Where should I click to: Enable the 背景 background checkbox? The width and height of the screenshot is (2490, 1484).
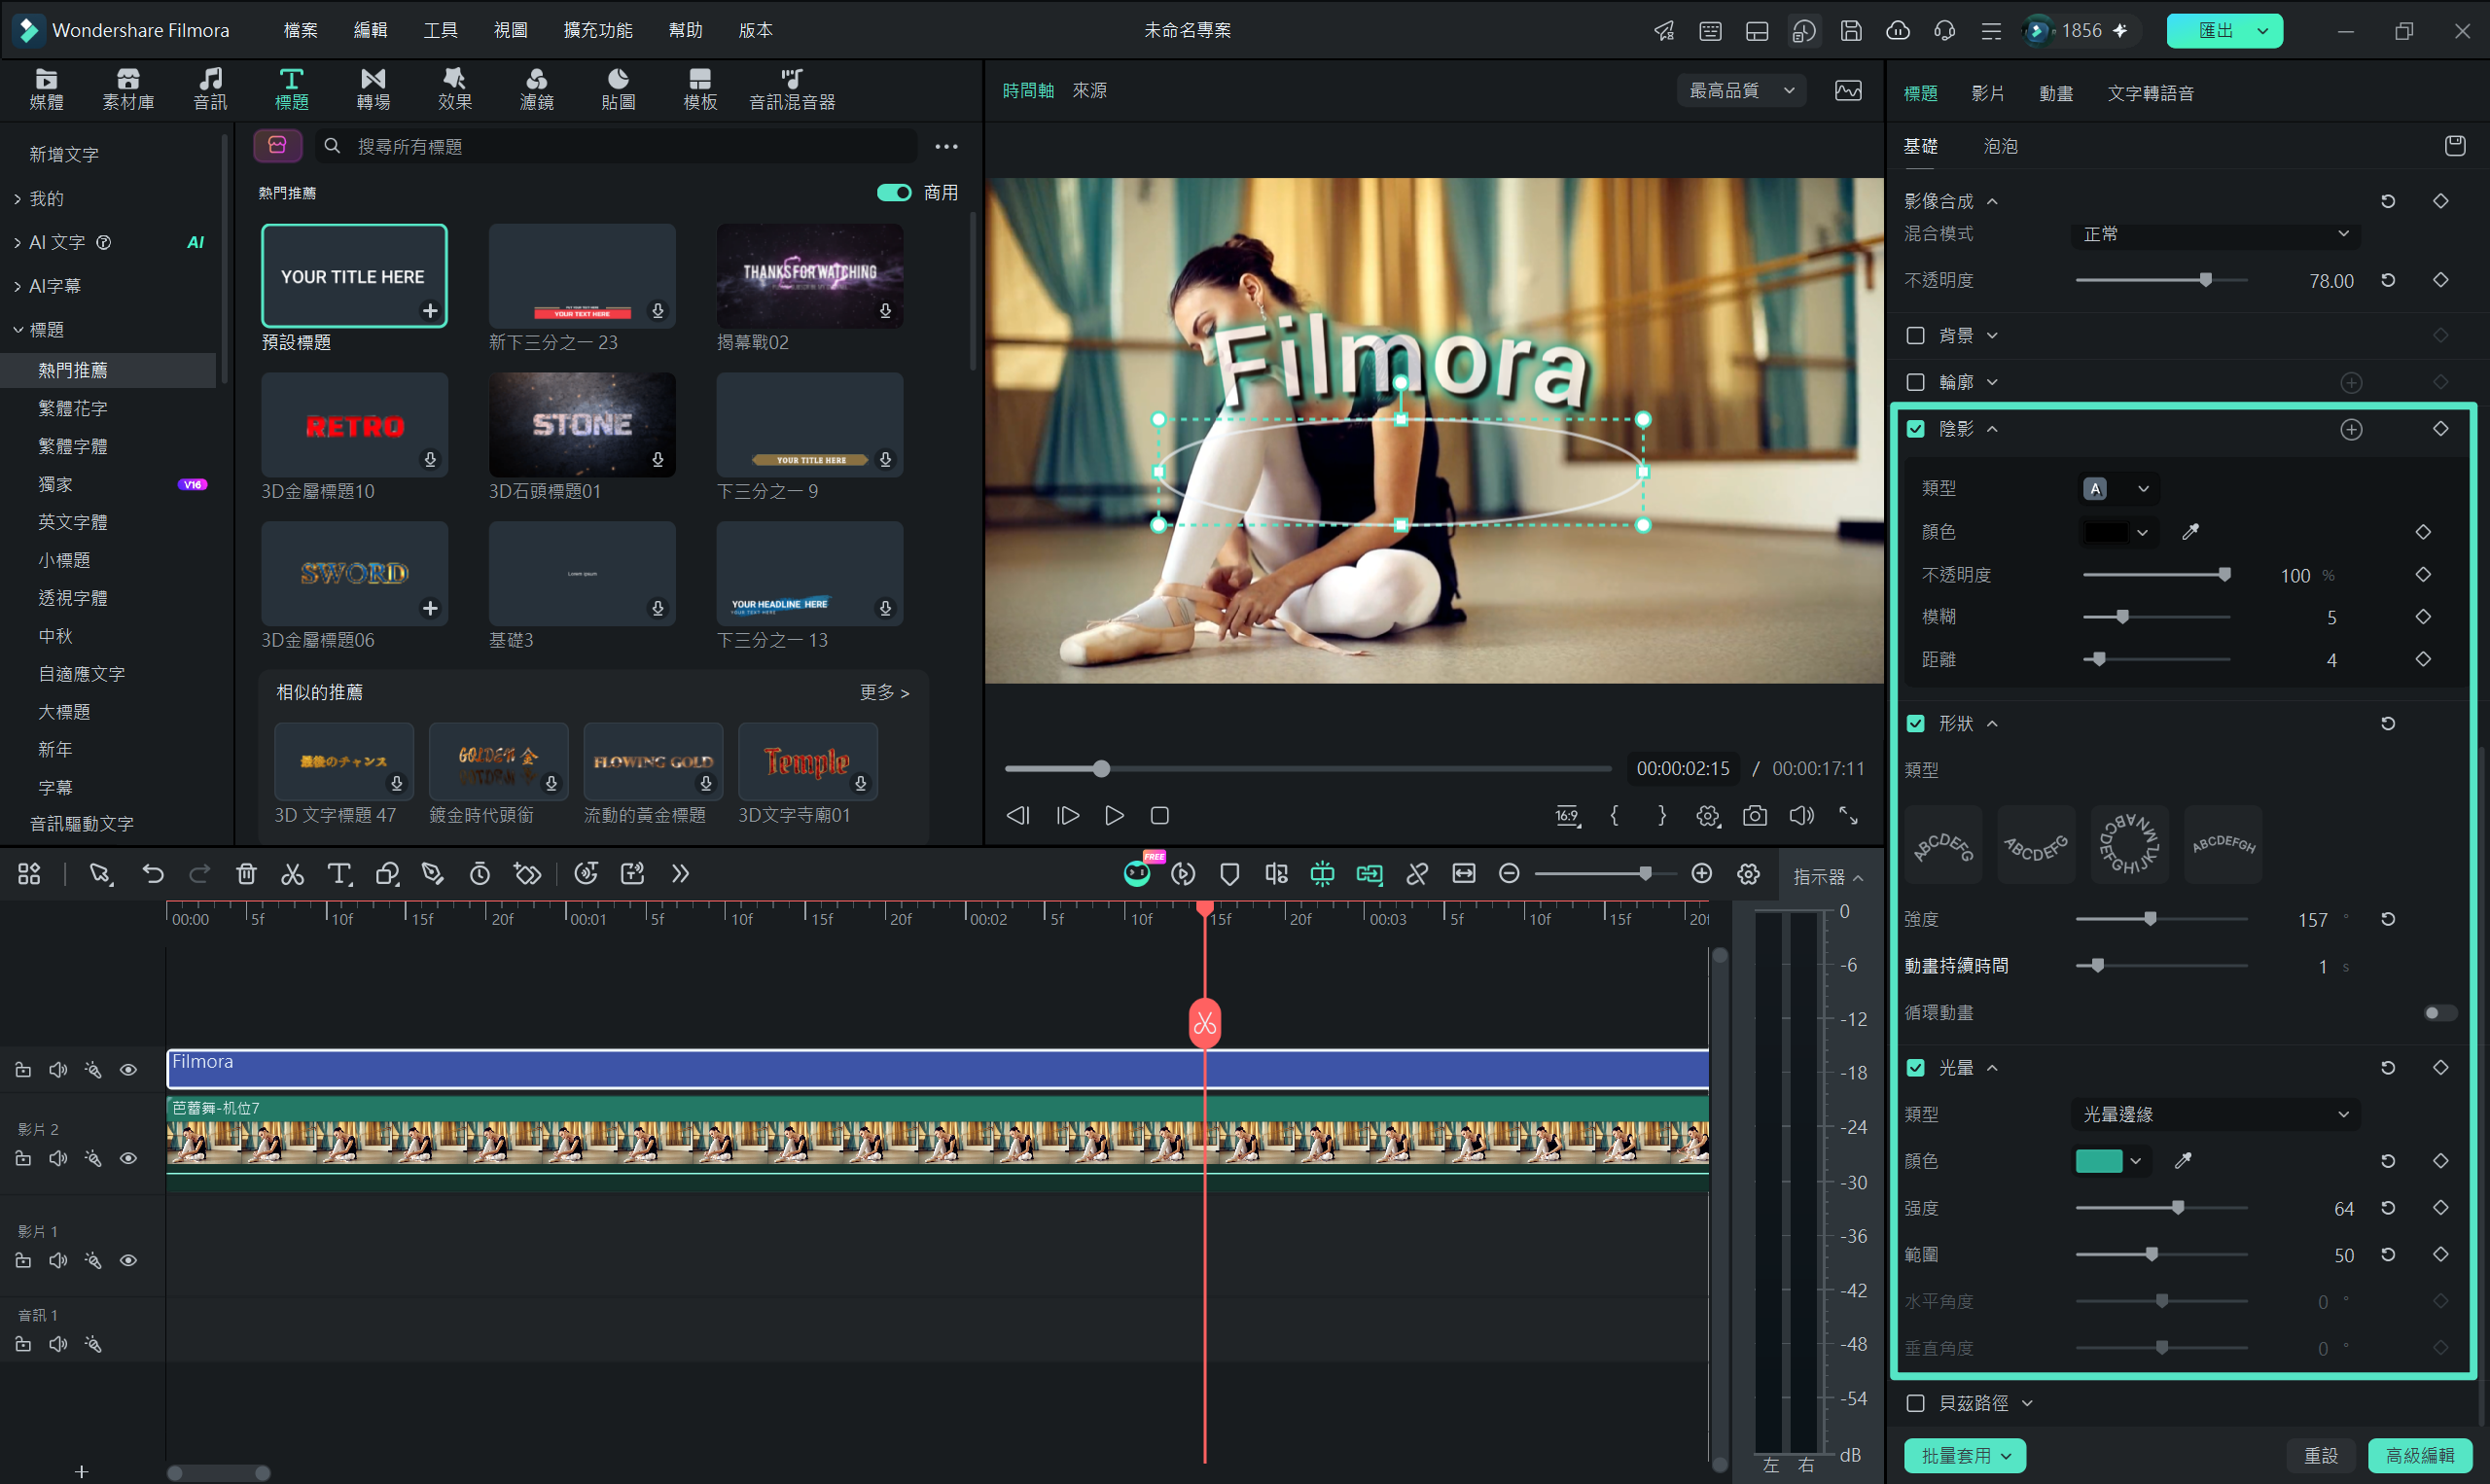point(1916,336)
